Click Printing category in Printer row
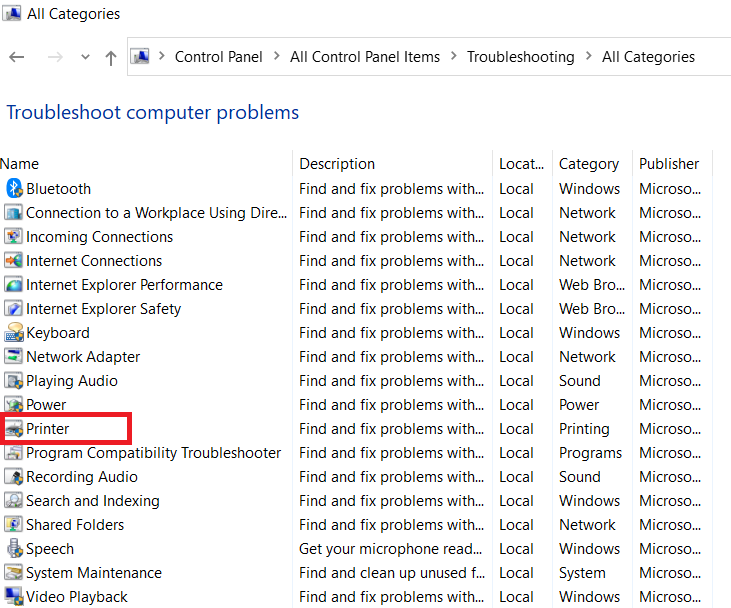This screenshot has width=731, height=608. click(584, 429)
